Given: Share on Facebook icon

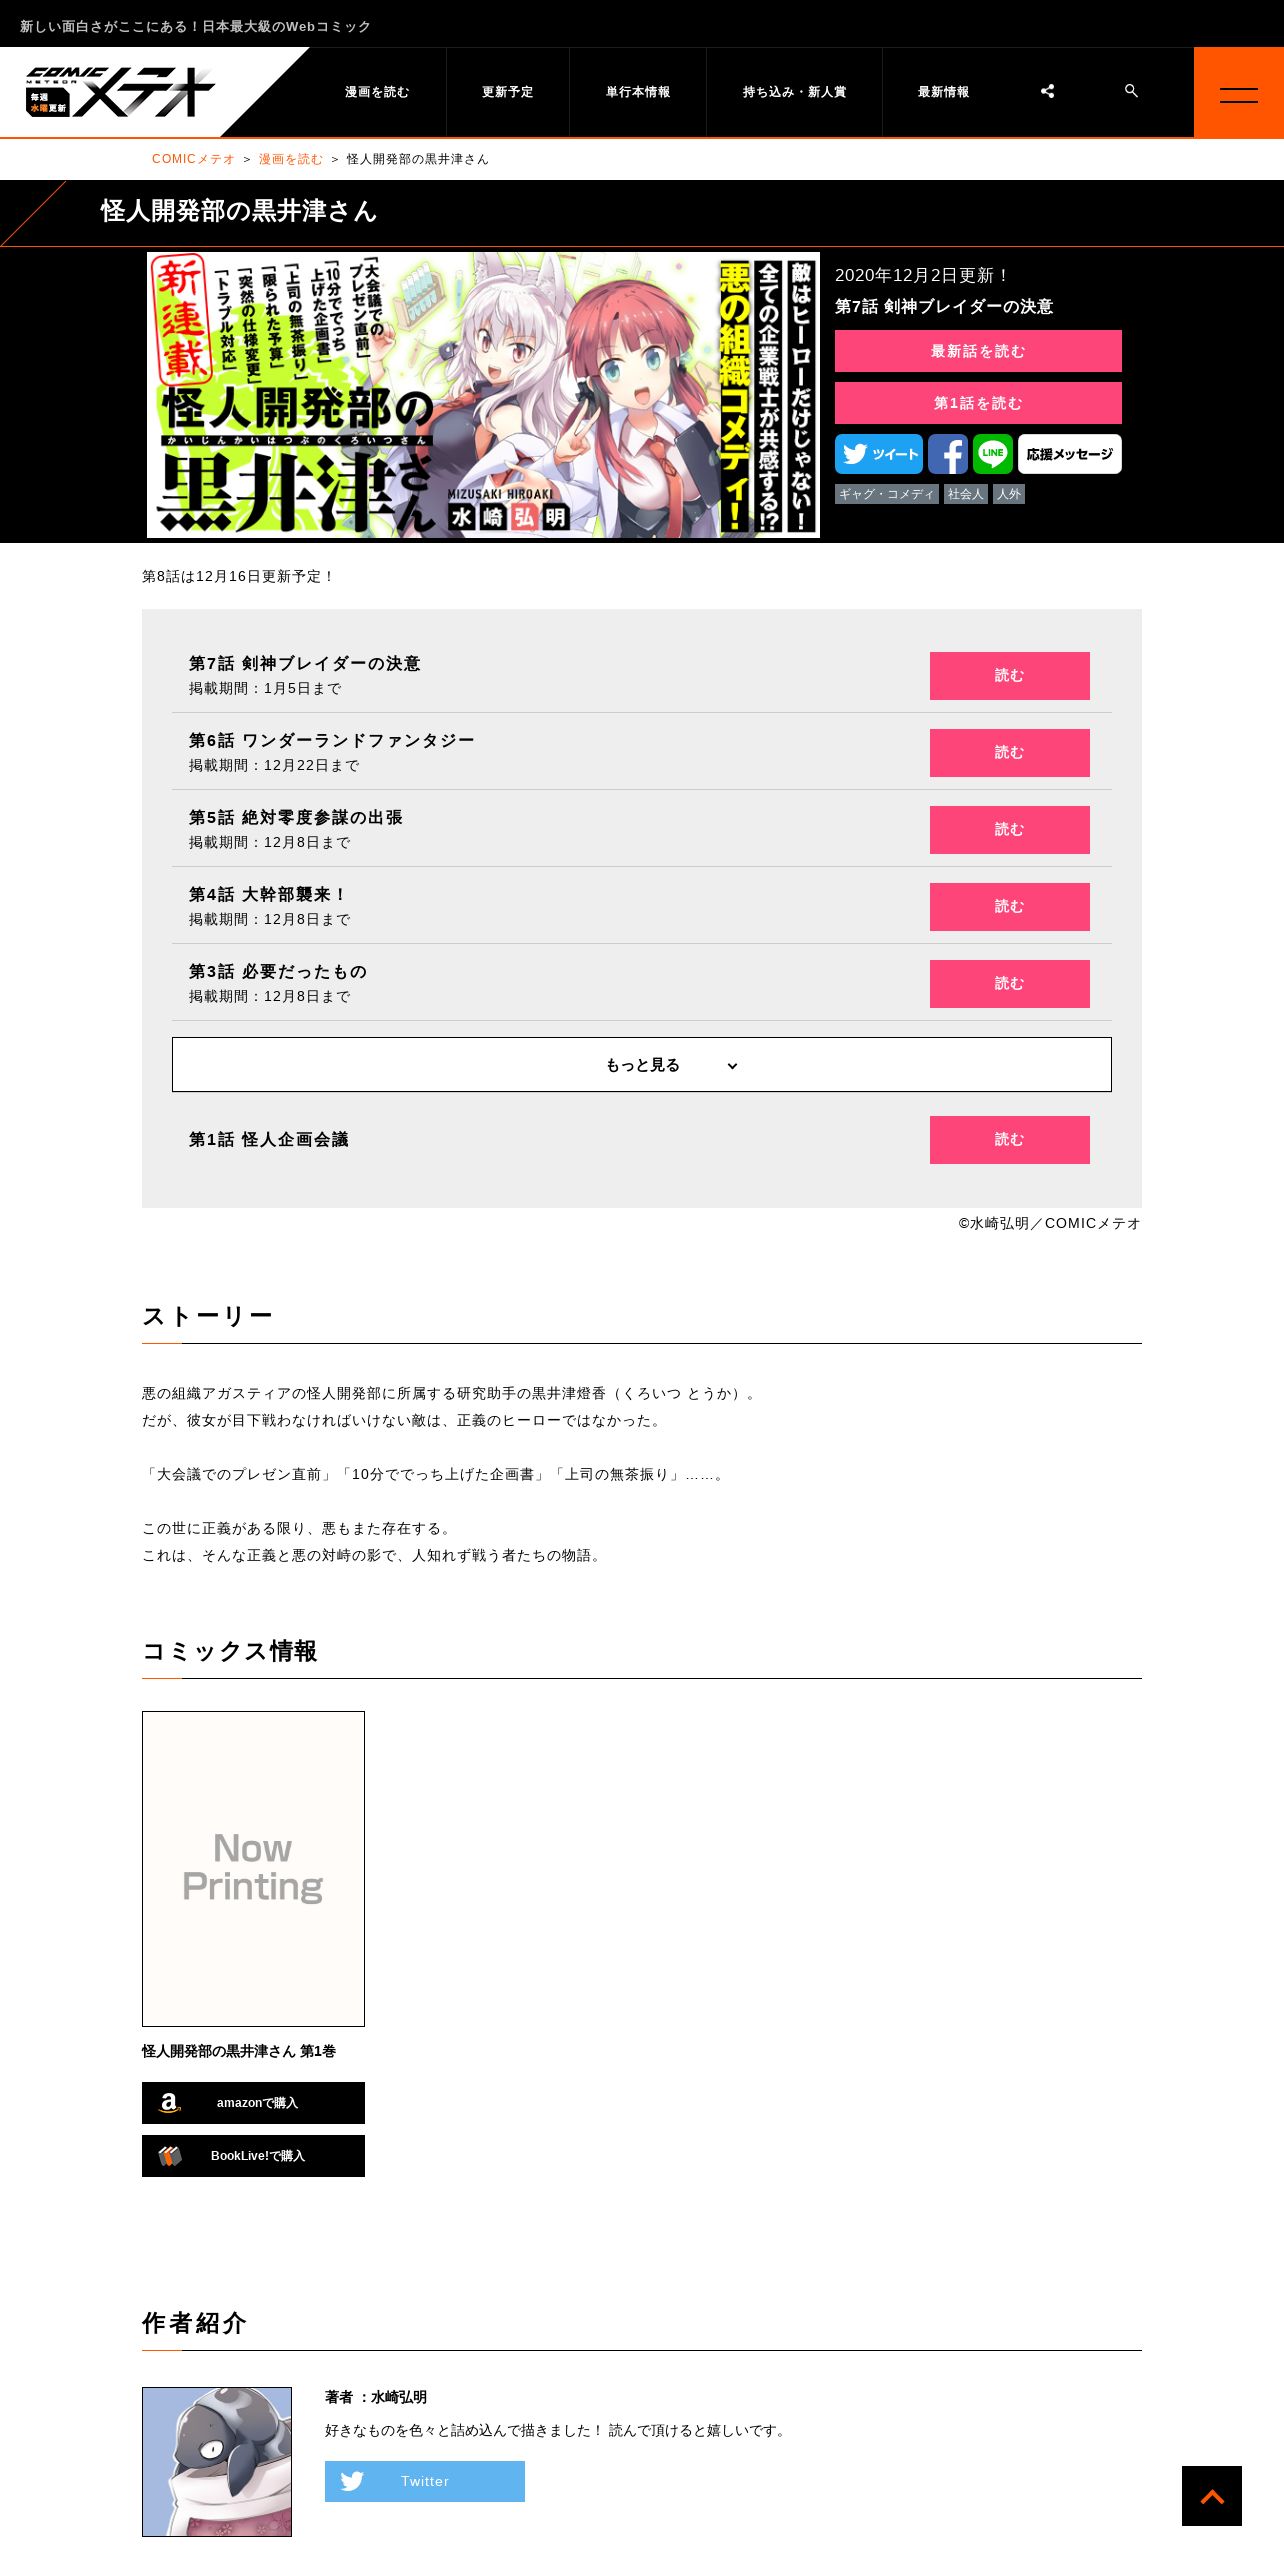Looking at the screenshot, I should tap(948, 454).
